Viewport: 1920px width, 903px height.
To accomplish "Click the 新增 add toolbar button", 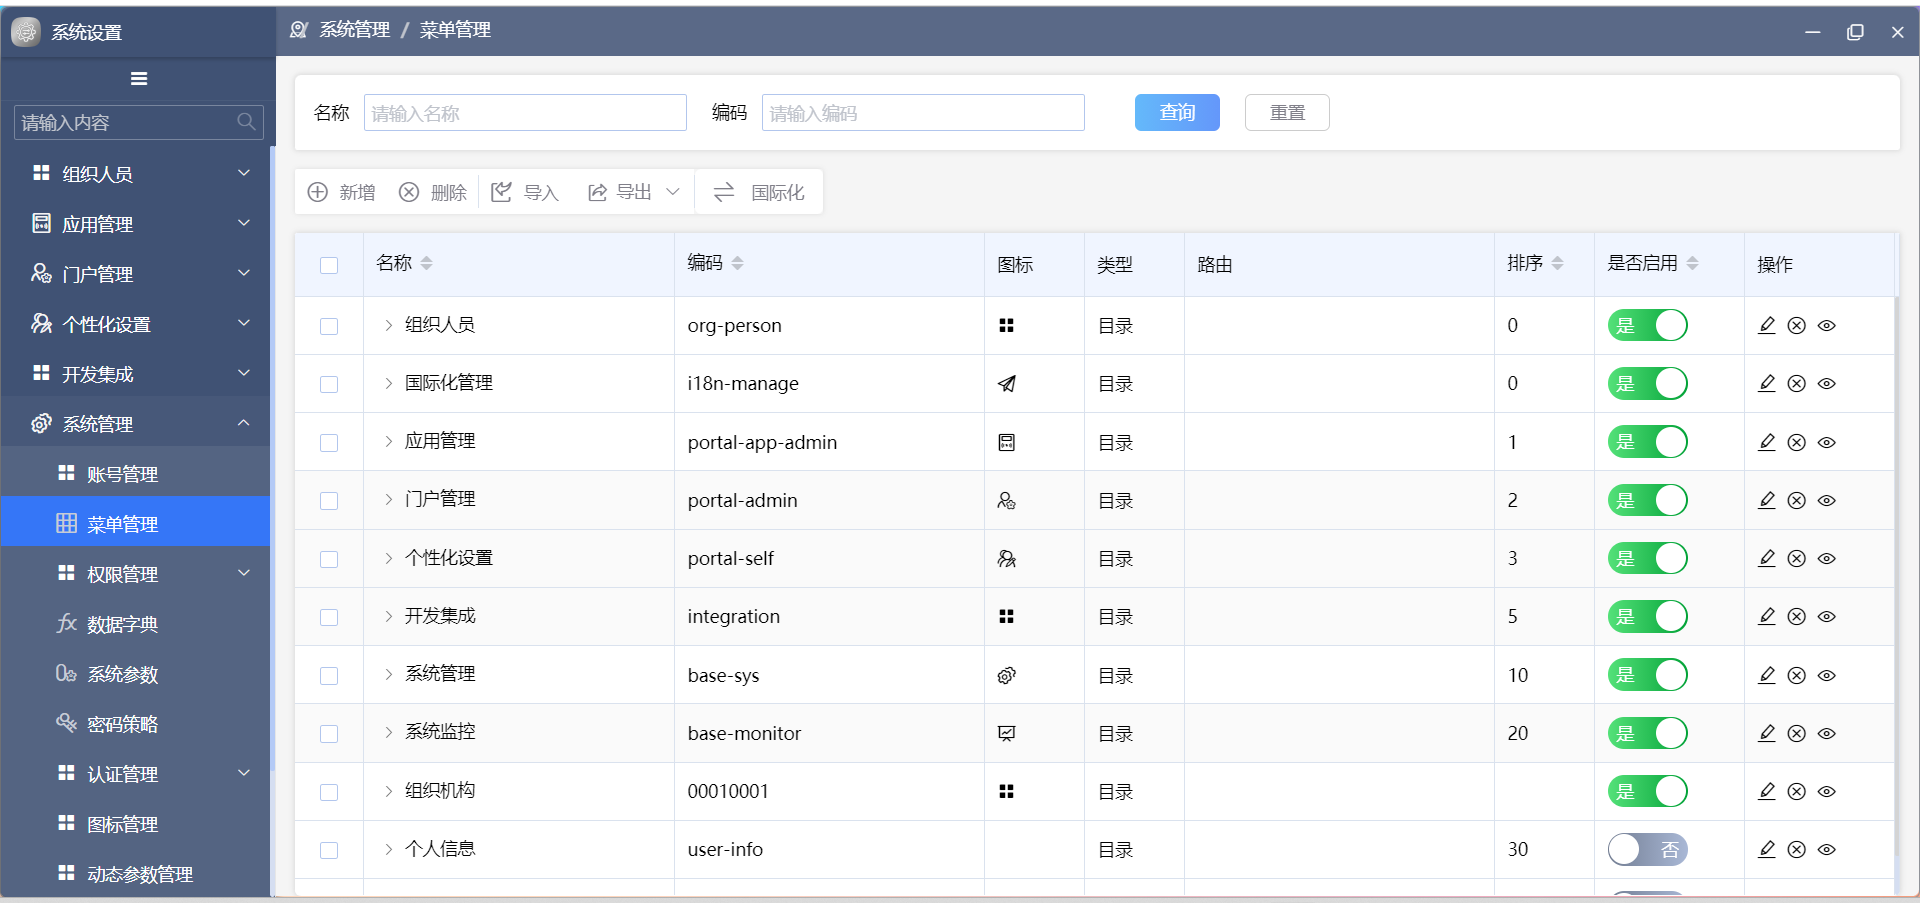I will (341, 192).
